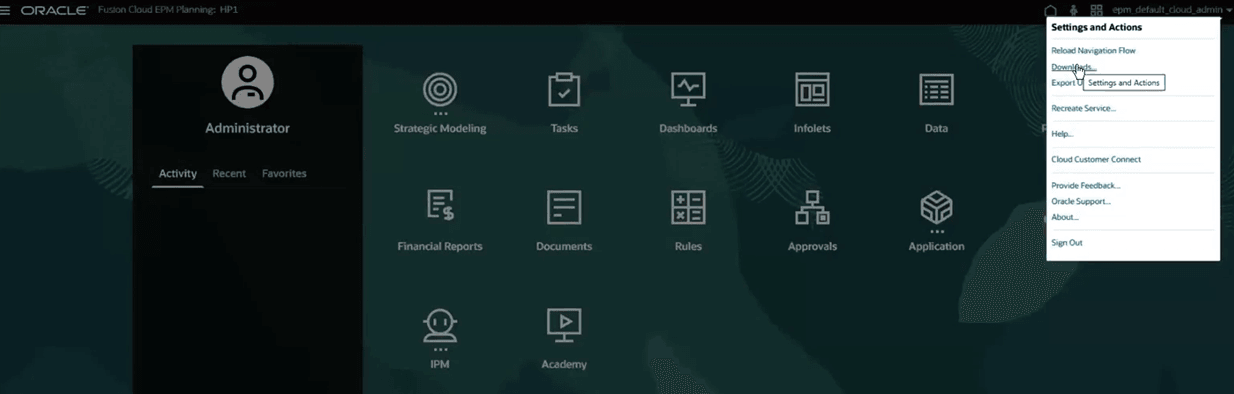Click the Strategic Modeling label
The image size is (1234, 394).
tap(440, 128)
